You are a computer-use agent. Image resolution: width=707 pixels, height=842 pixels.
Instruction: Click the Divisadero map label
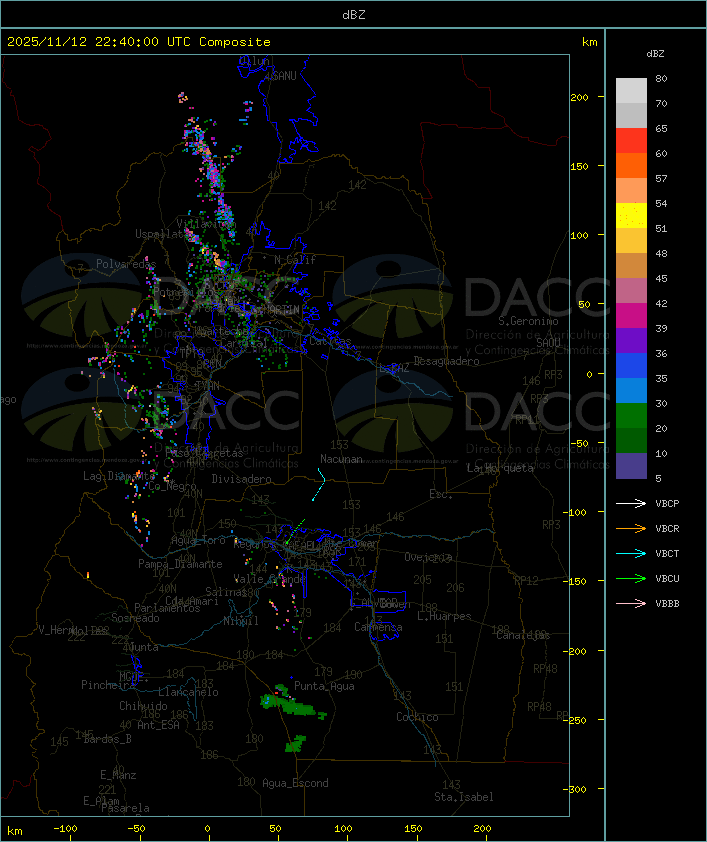(x=241, y=479)
